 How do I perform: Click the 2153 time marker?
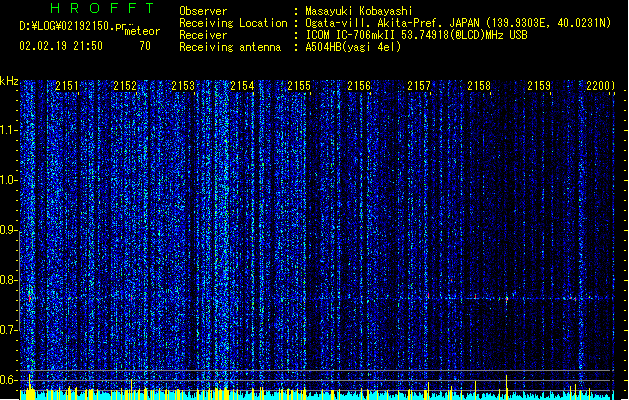coord(183,86)
